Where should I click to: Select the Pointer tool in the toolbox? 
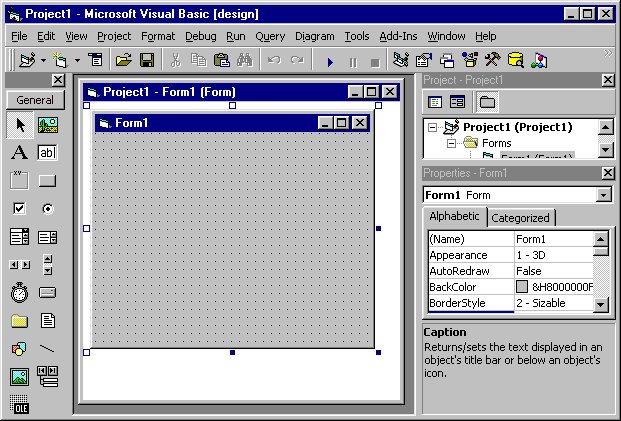(x=20, y=125)
